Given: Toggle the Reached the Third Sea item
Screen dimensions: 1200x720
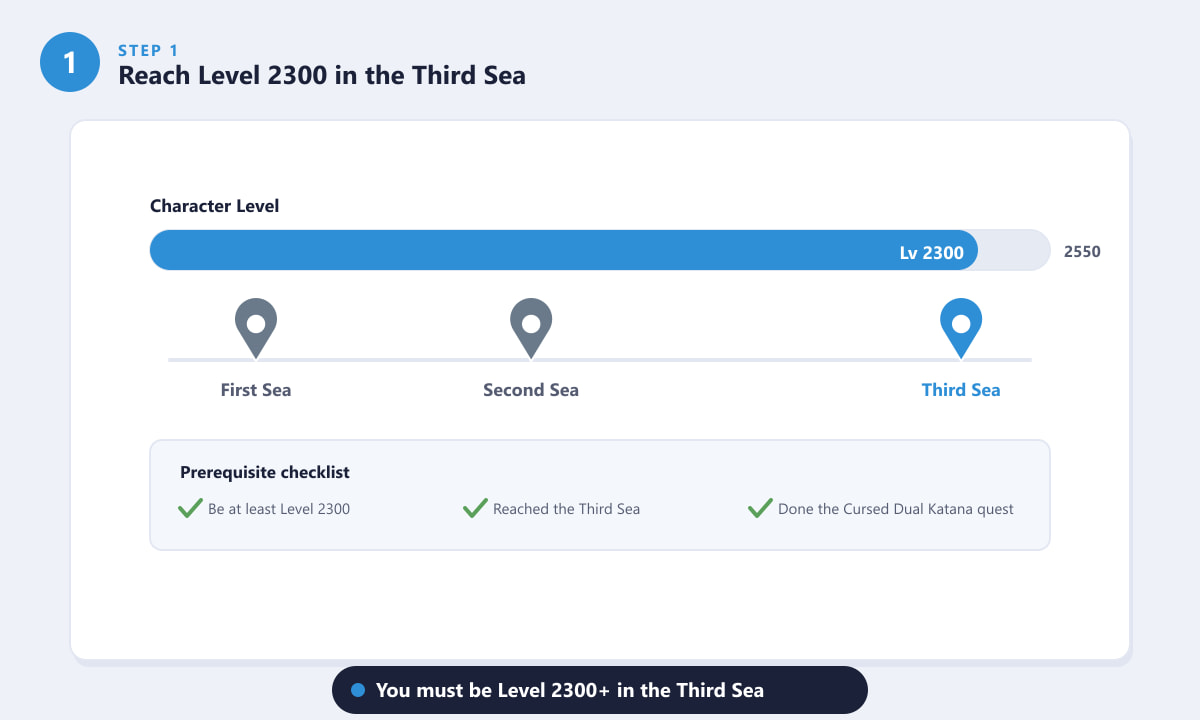Looking at the screenshot, I should click(x=551, y=509).
